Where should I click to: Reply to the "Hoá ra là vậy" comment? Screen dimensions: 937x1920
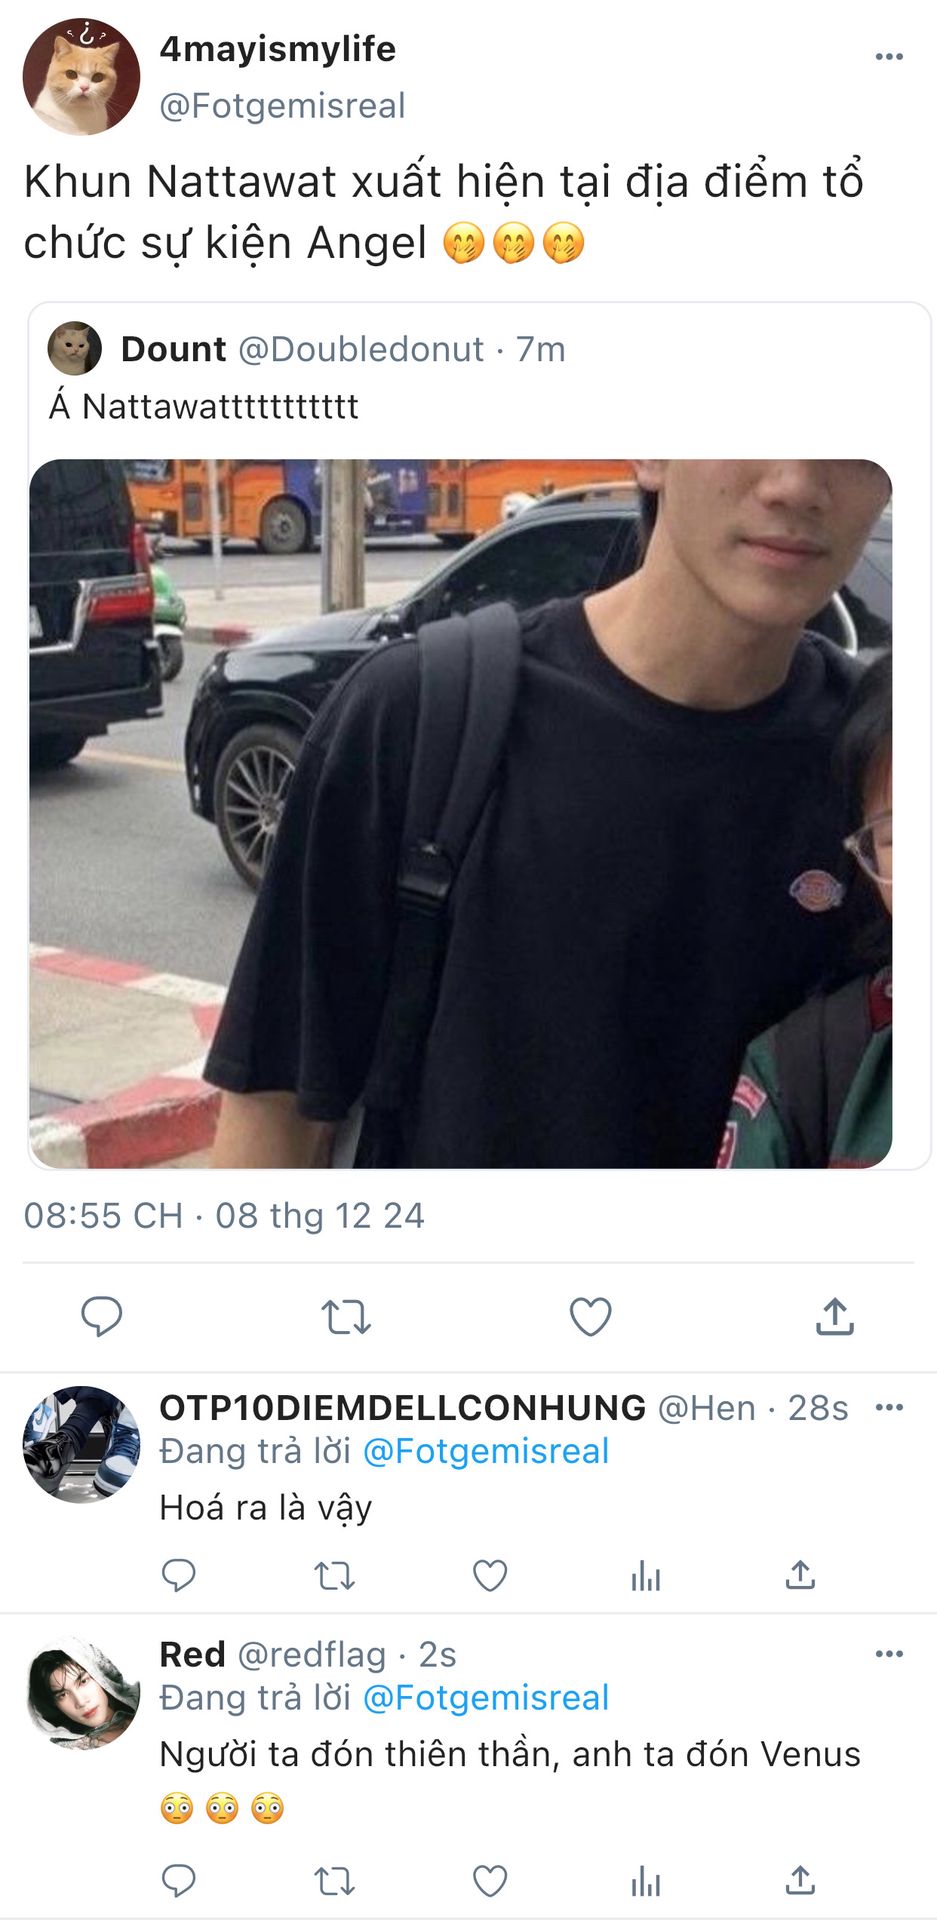[179, 1575]
